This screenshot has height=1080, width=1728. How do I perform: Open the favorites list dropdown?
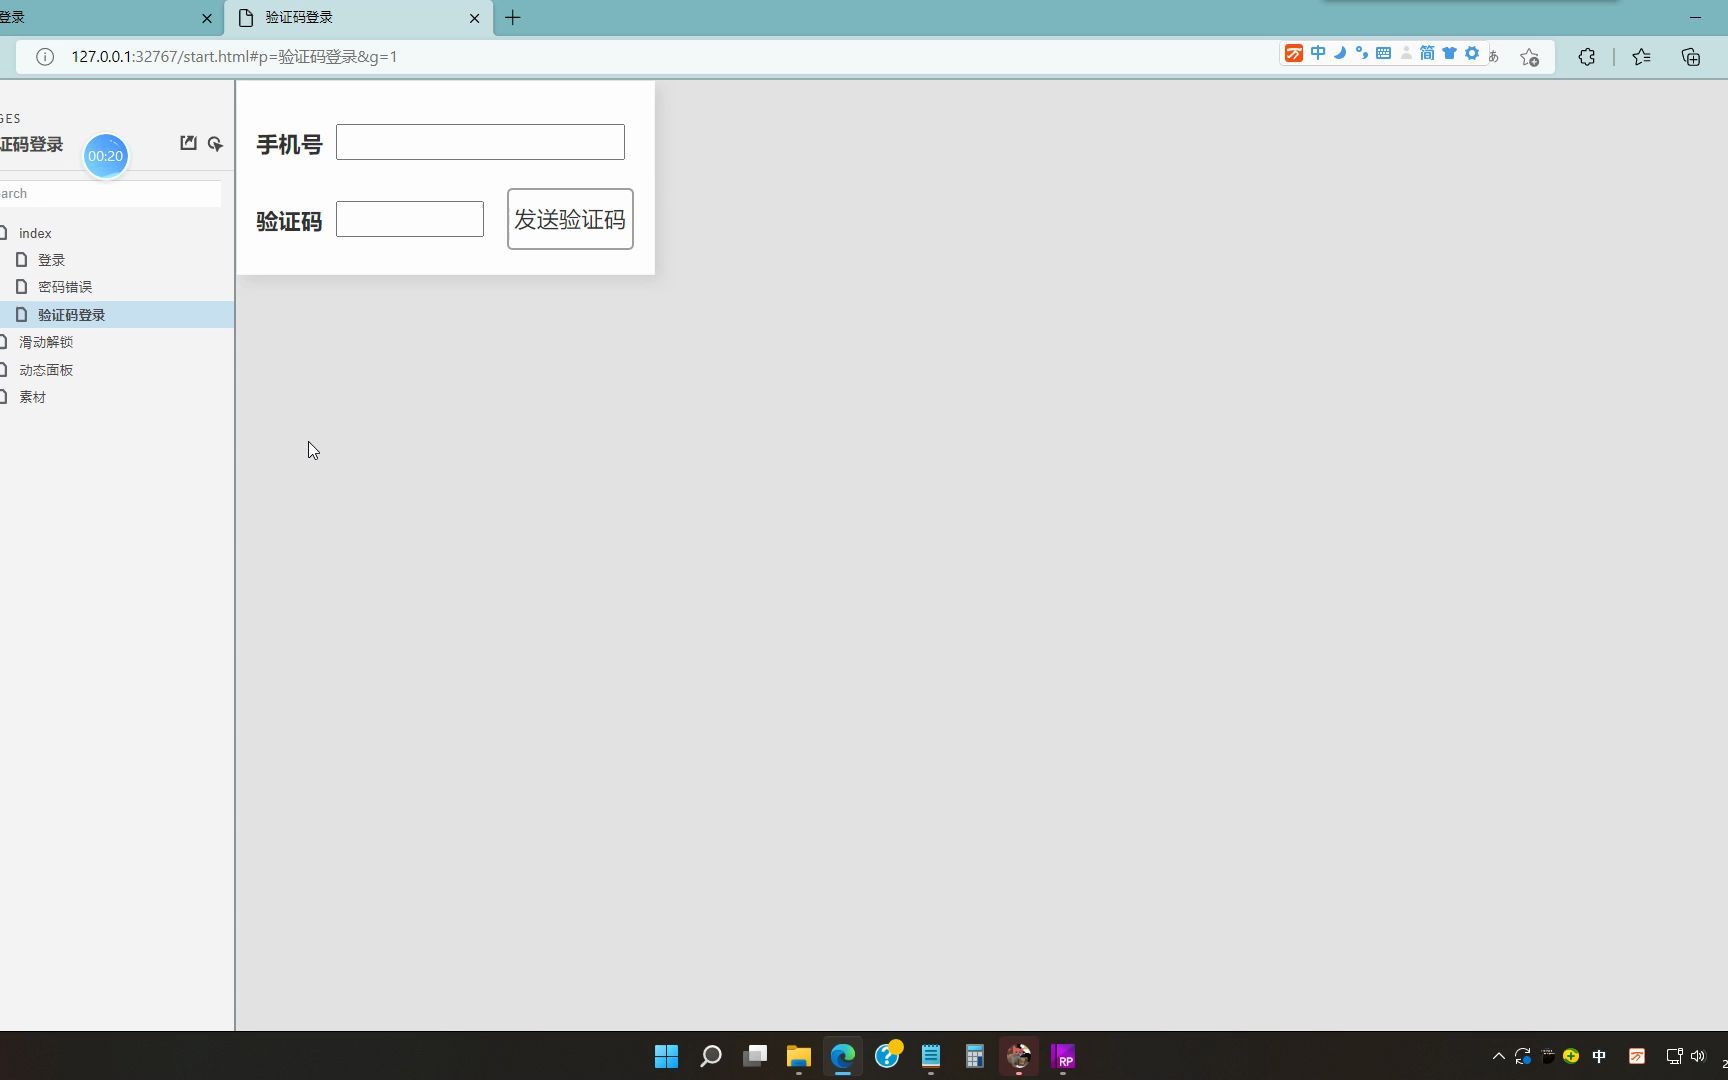(1640, 57)
